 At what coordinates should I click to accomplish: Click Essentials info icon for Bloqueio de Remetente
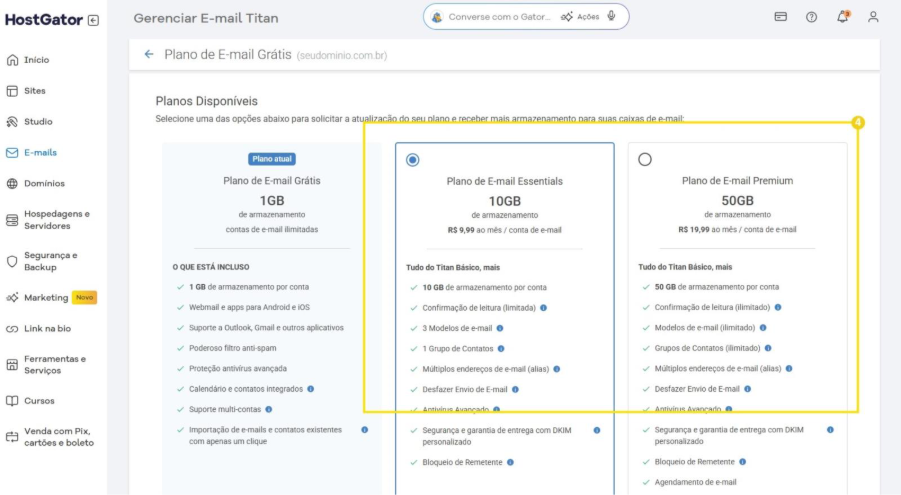tap(510, 462)
